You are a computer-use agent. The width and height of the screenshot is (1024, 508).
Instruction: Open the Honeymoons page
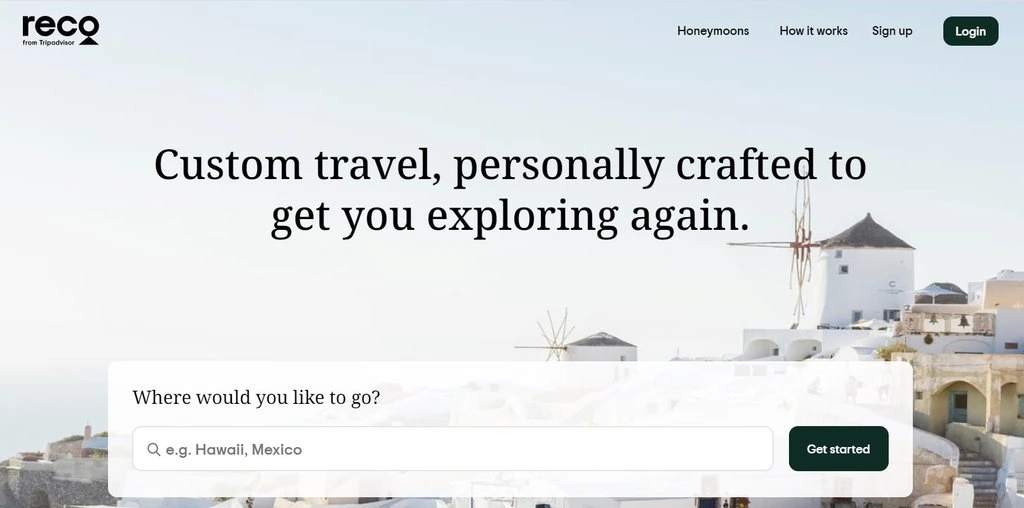tap(712, 31)
